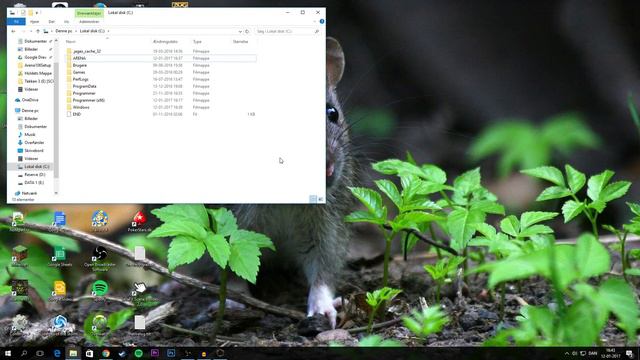Open Microsoft Edge from the taskbar

[x=57, y=353]
